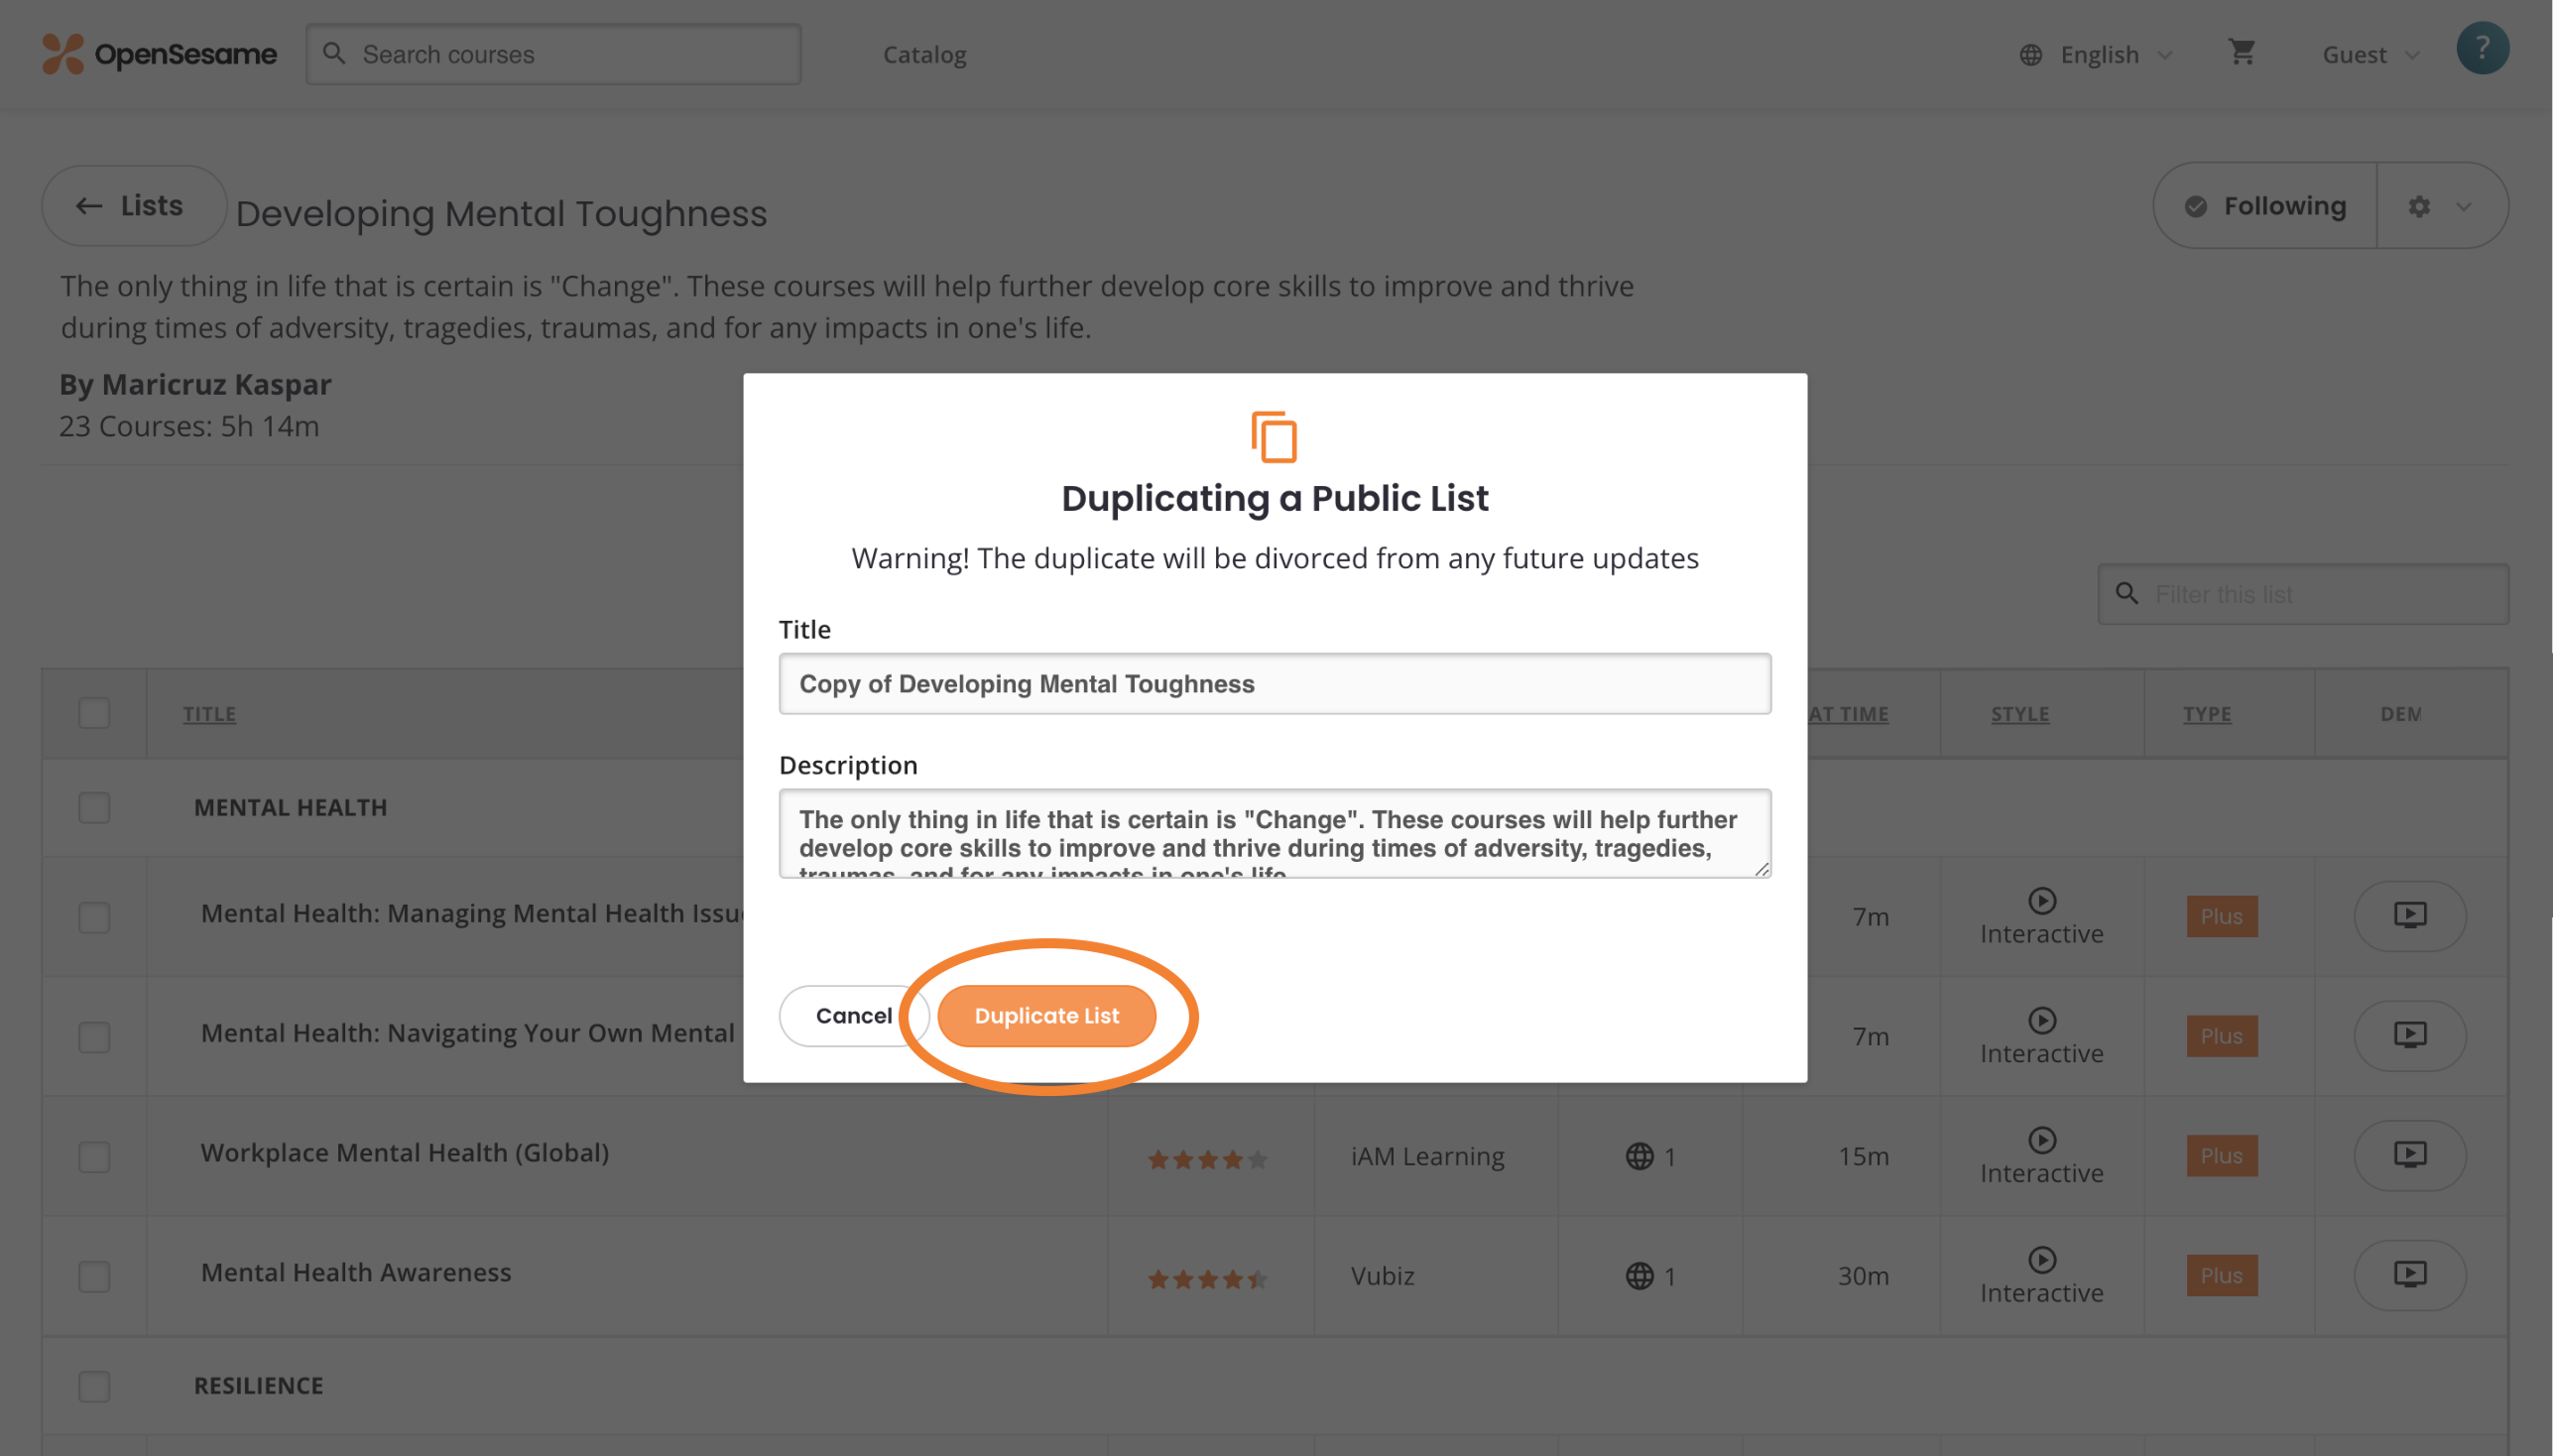Check the MENTAL HEALTH section checkbox
Viewport: 2553px width, 1456px height.
point(94,807)
